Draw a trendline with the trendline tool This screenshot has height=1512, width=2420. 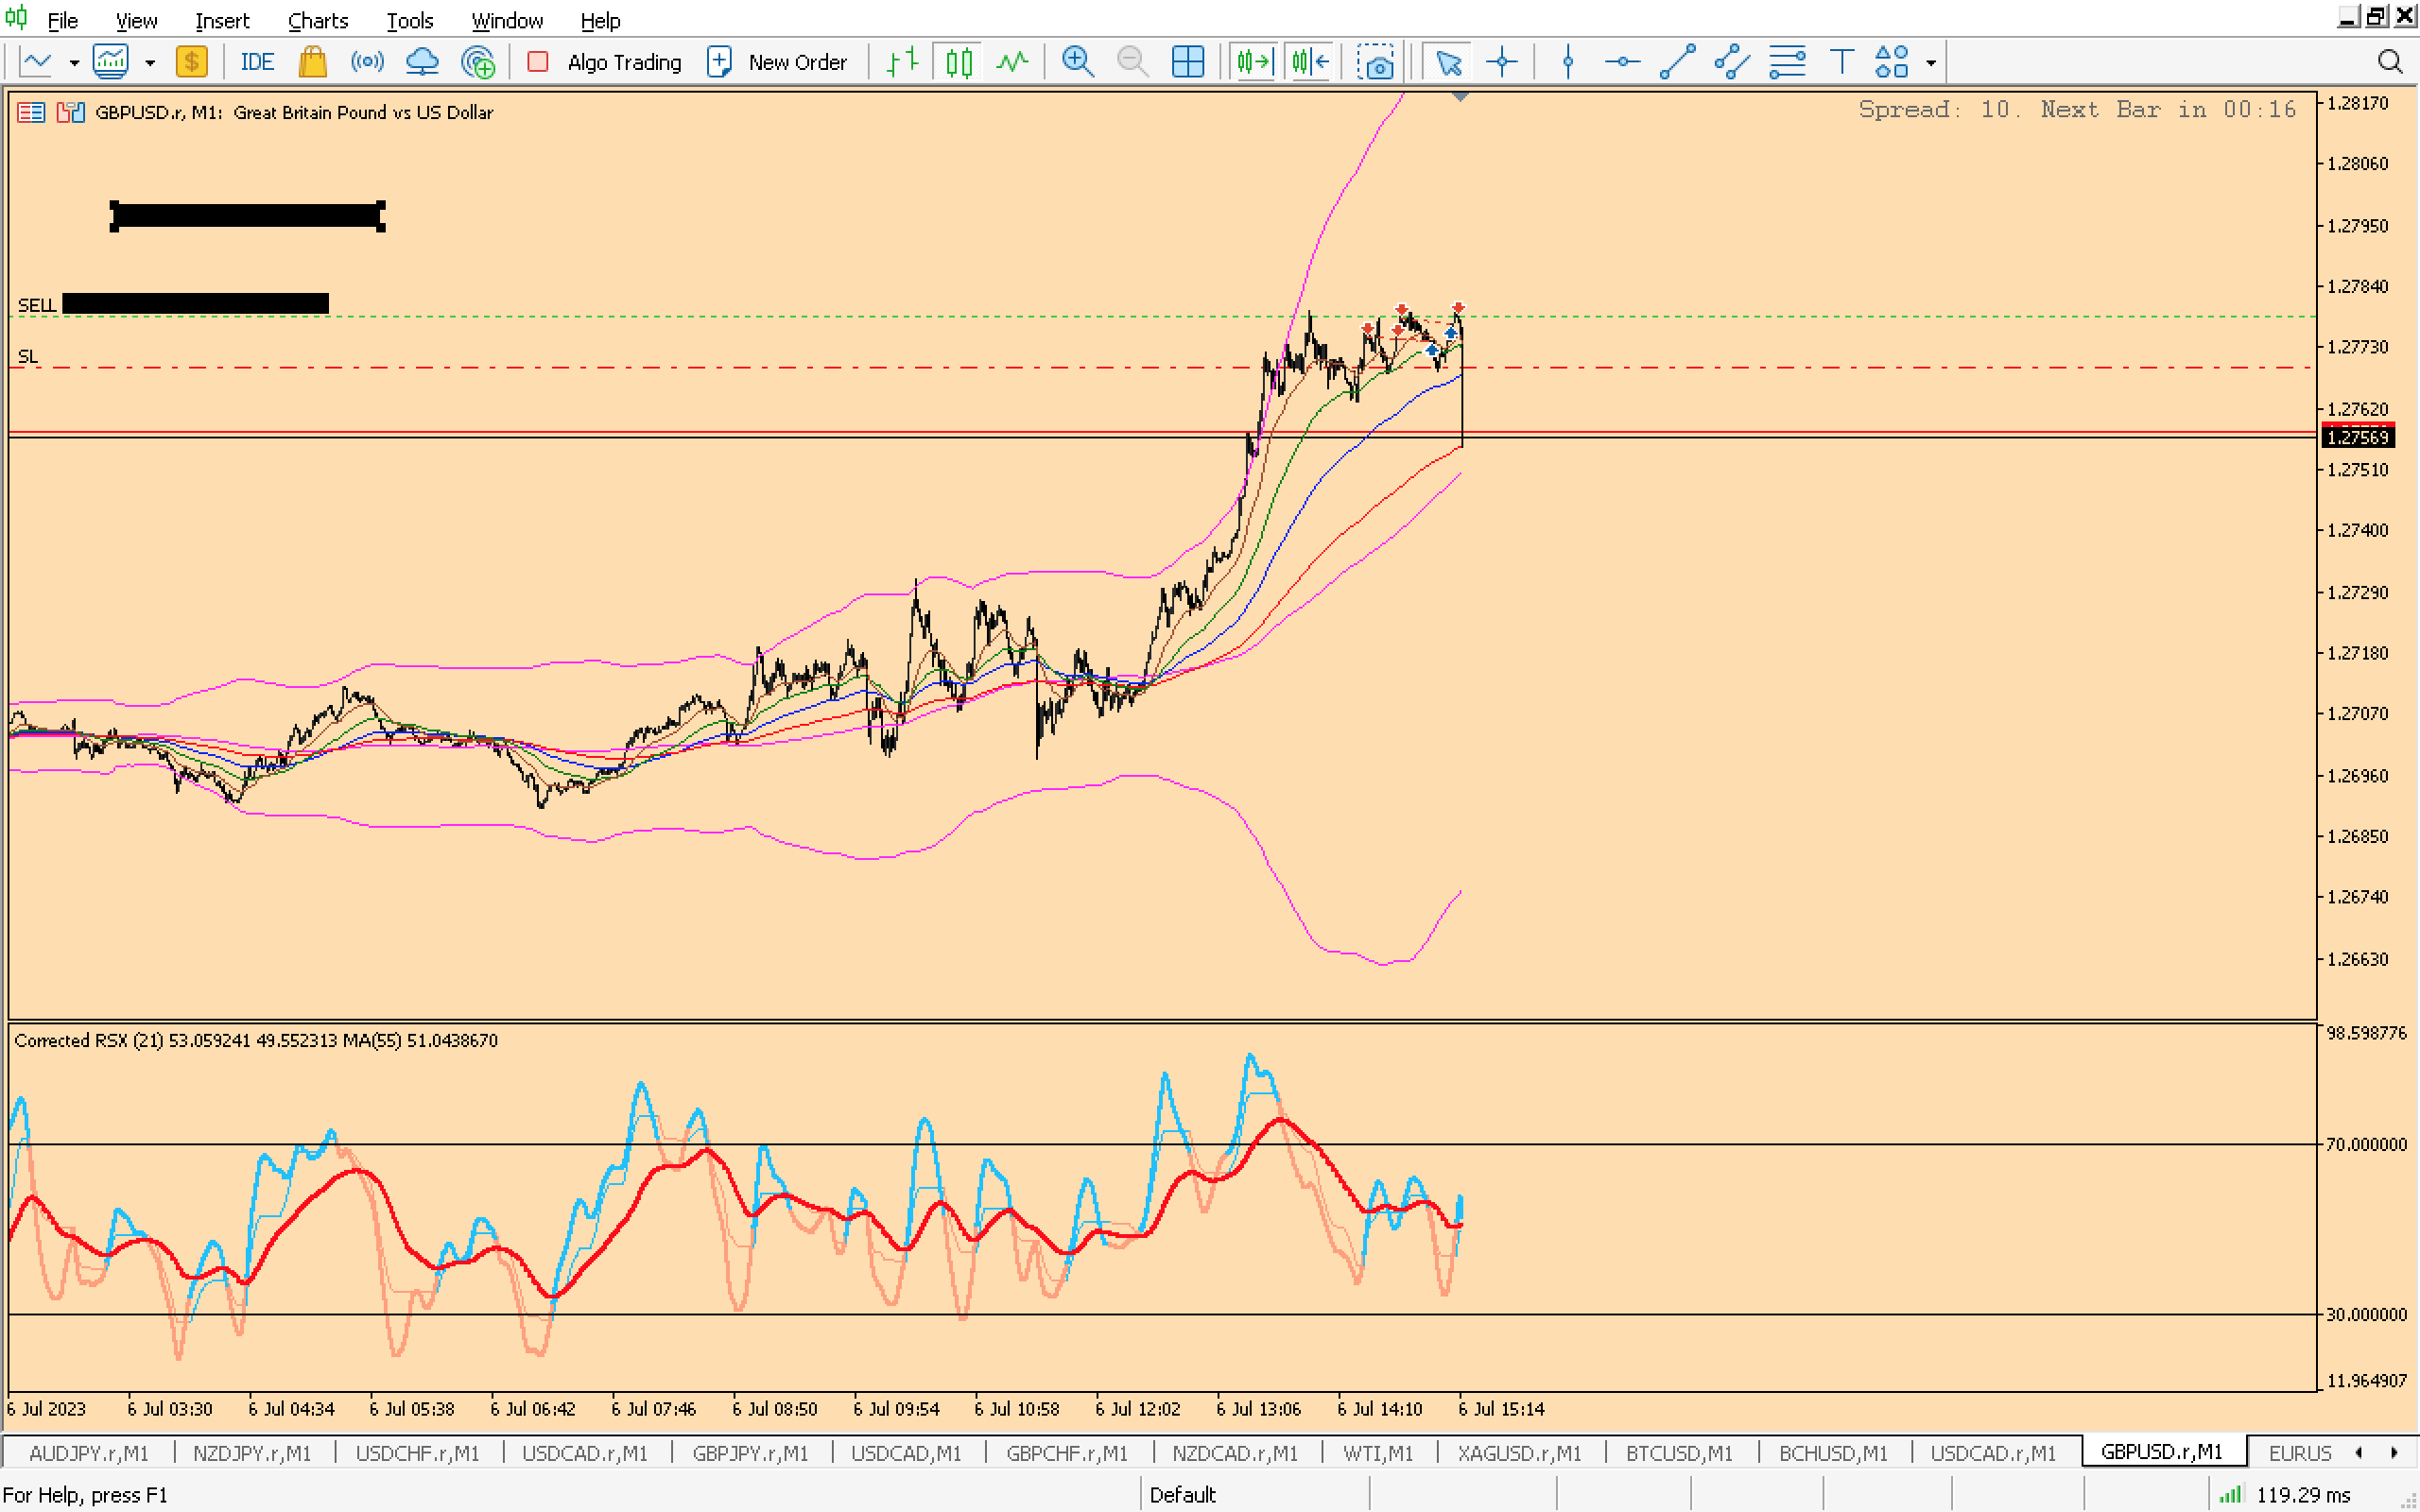pyautogui.click(x=1677, y=62)
